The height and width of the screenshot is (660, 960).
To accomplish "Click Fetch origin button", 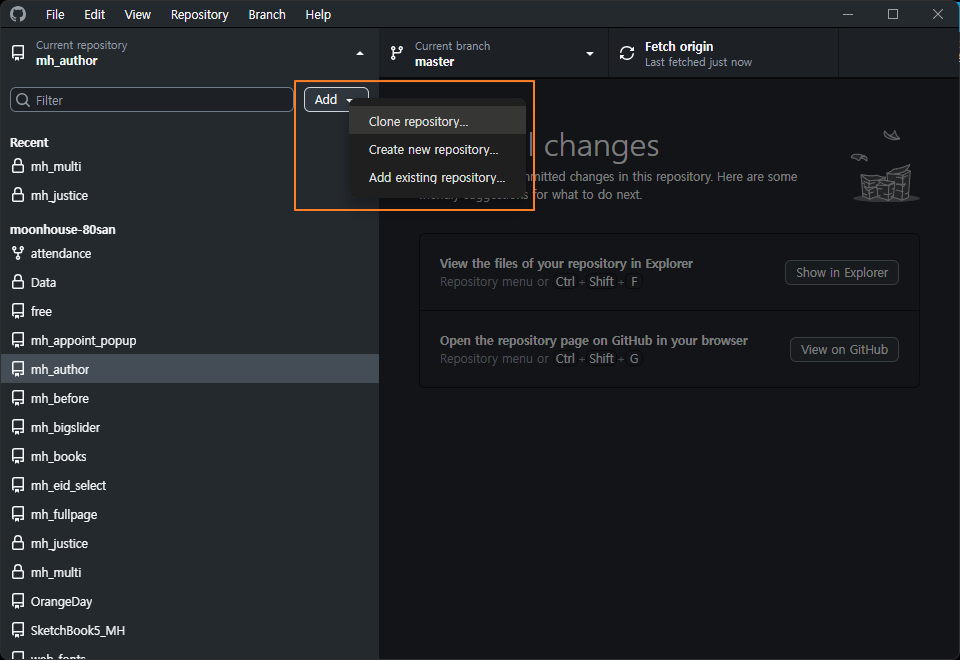I will [x=723, y=53].
